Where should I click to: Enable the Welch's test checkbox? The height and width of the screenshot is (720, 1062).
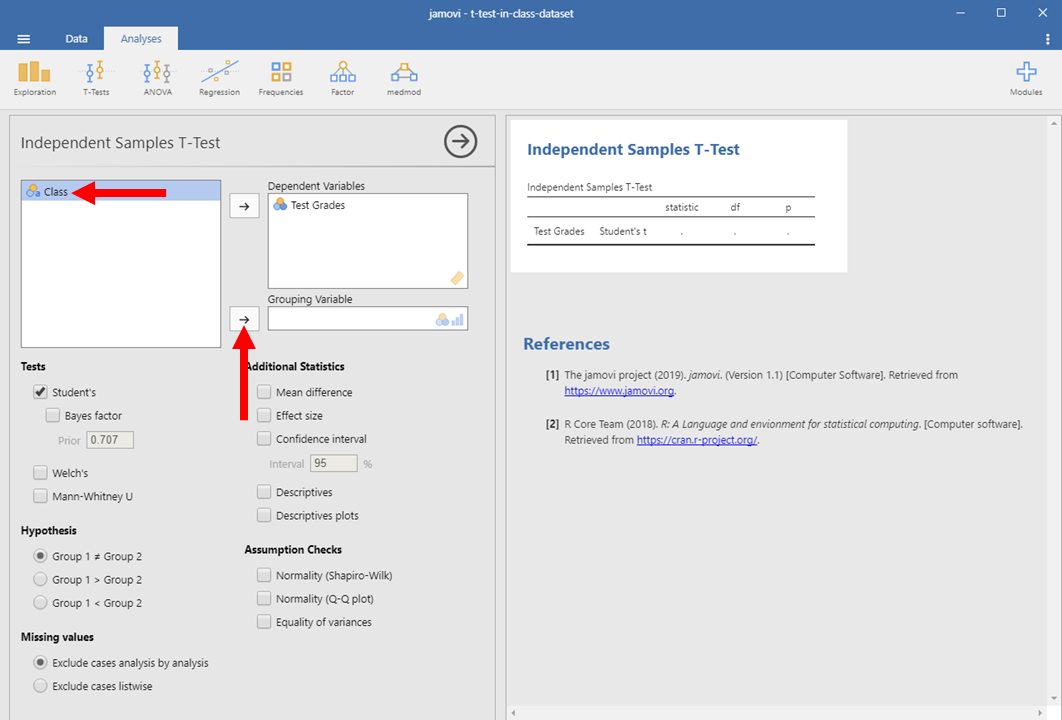point(41,473)
